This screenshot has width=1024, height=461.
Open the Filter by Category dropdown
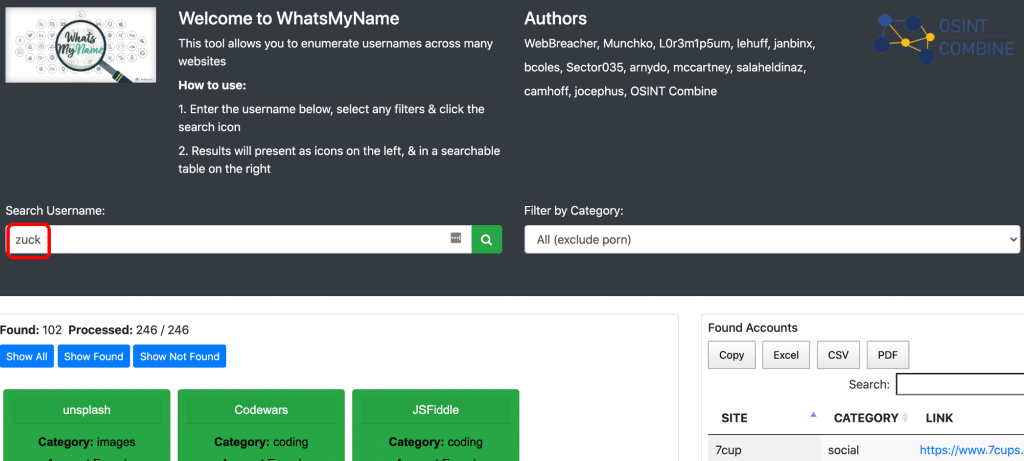(x=772, y=240)
